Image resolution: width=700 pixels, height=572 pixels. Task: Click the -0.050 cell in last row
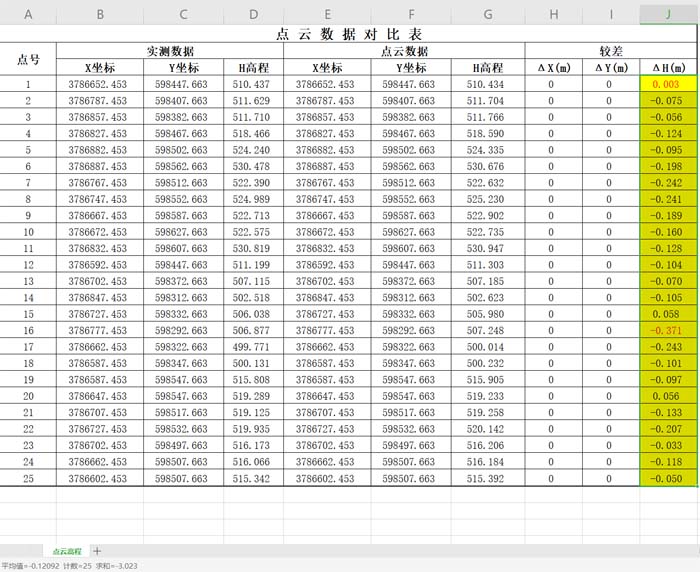click(667, 479)
